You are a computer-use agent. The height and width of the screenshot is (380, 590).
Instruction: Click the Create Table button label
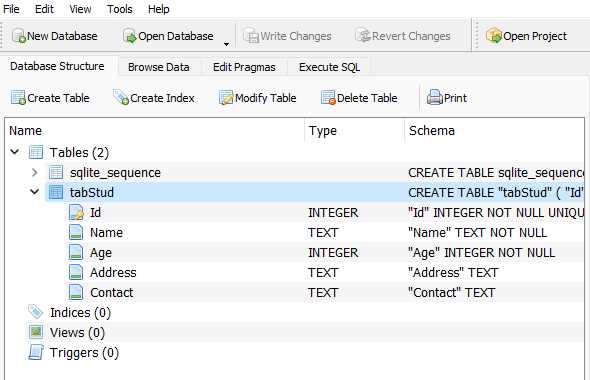click(58, 98)
